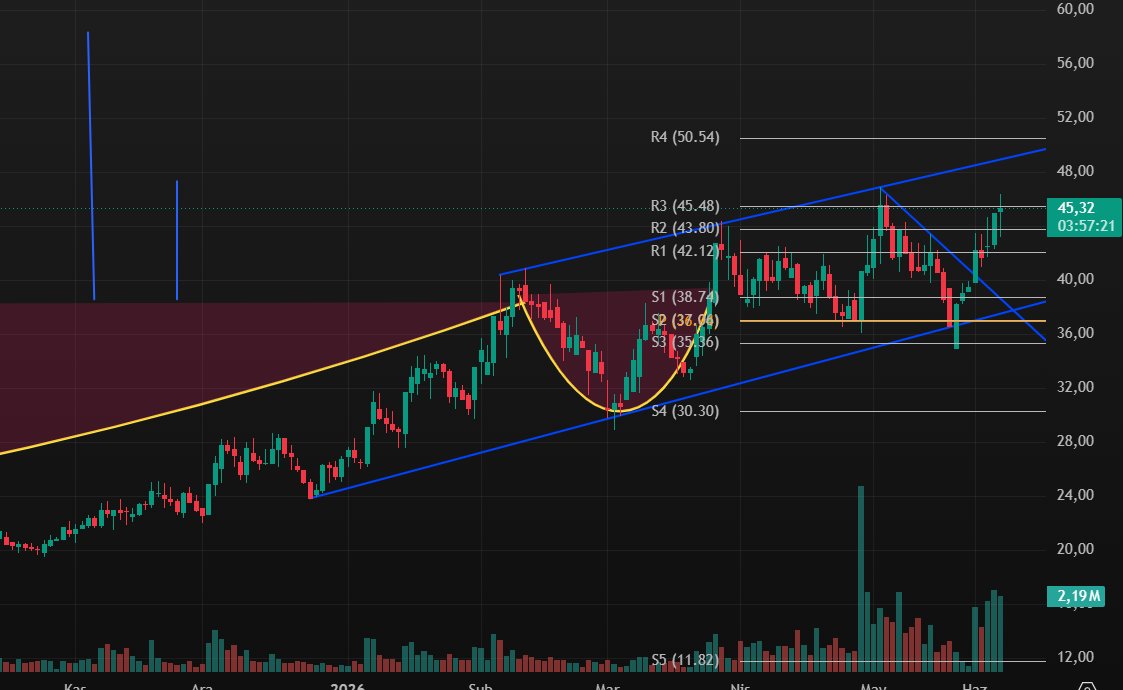
Task: Click the current price tag 45,32
Action: (1076, 208)
